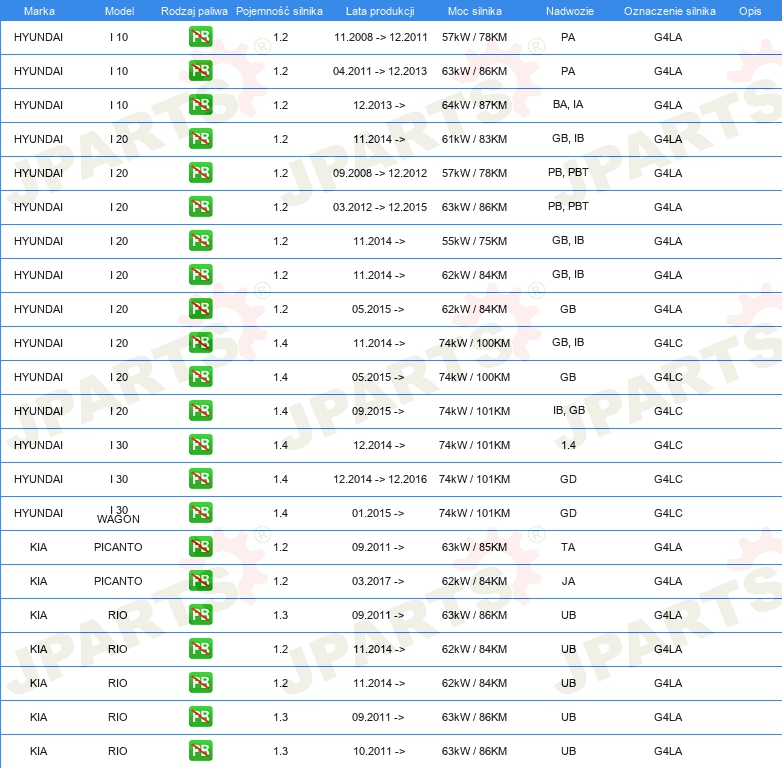Select the 'I 30 WAGON' model cell

point(118,514)
